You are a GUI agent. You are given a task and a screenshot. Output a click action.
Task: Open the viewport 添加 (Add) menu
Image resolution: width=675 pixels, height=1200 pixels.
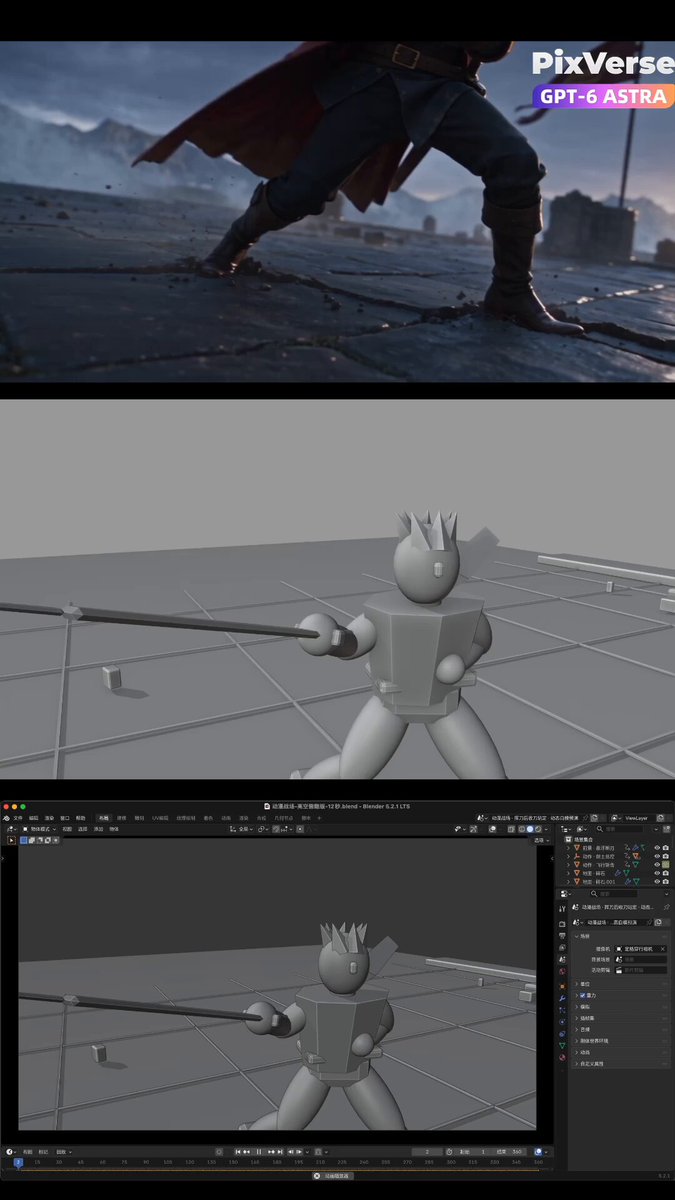[x=98, y=829]
